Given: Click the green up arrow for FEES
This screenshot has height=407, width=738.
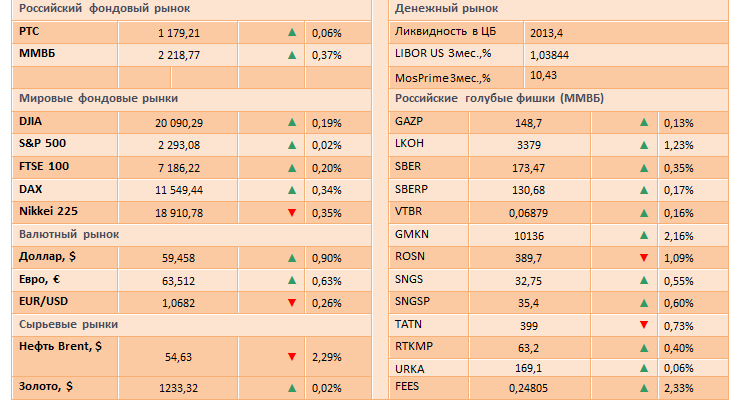Looking at the screenshot, I should tap(643, 387).
